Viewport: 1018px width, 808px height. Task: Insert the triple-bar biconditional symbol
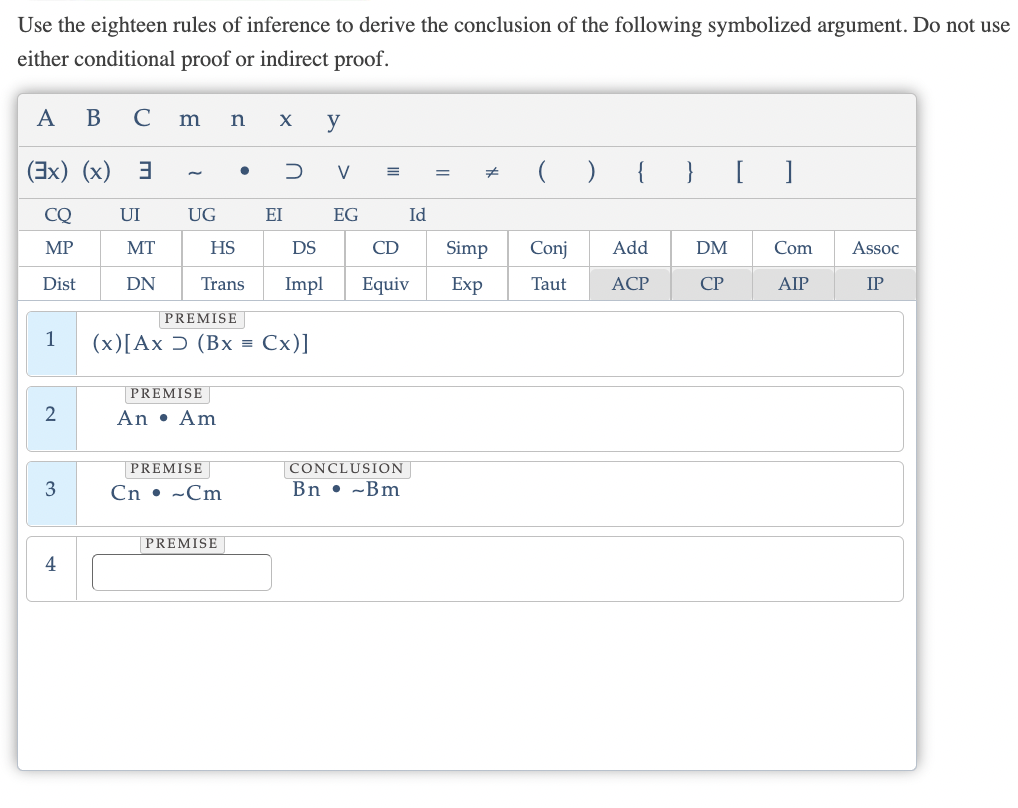pyautogui.click(x=392, y=172)
